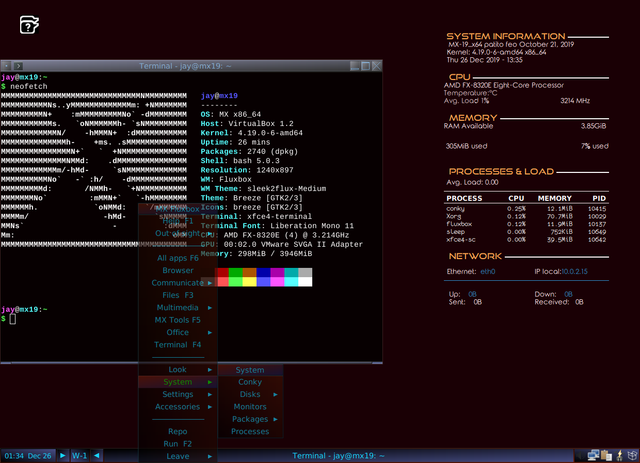The width and height of the screenshot is (640, 463).
Task: Click the conky process row
Action: click(526, 209)
